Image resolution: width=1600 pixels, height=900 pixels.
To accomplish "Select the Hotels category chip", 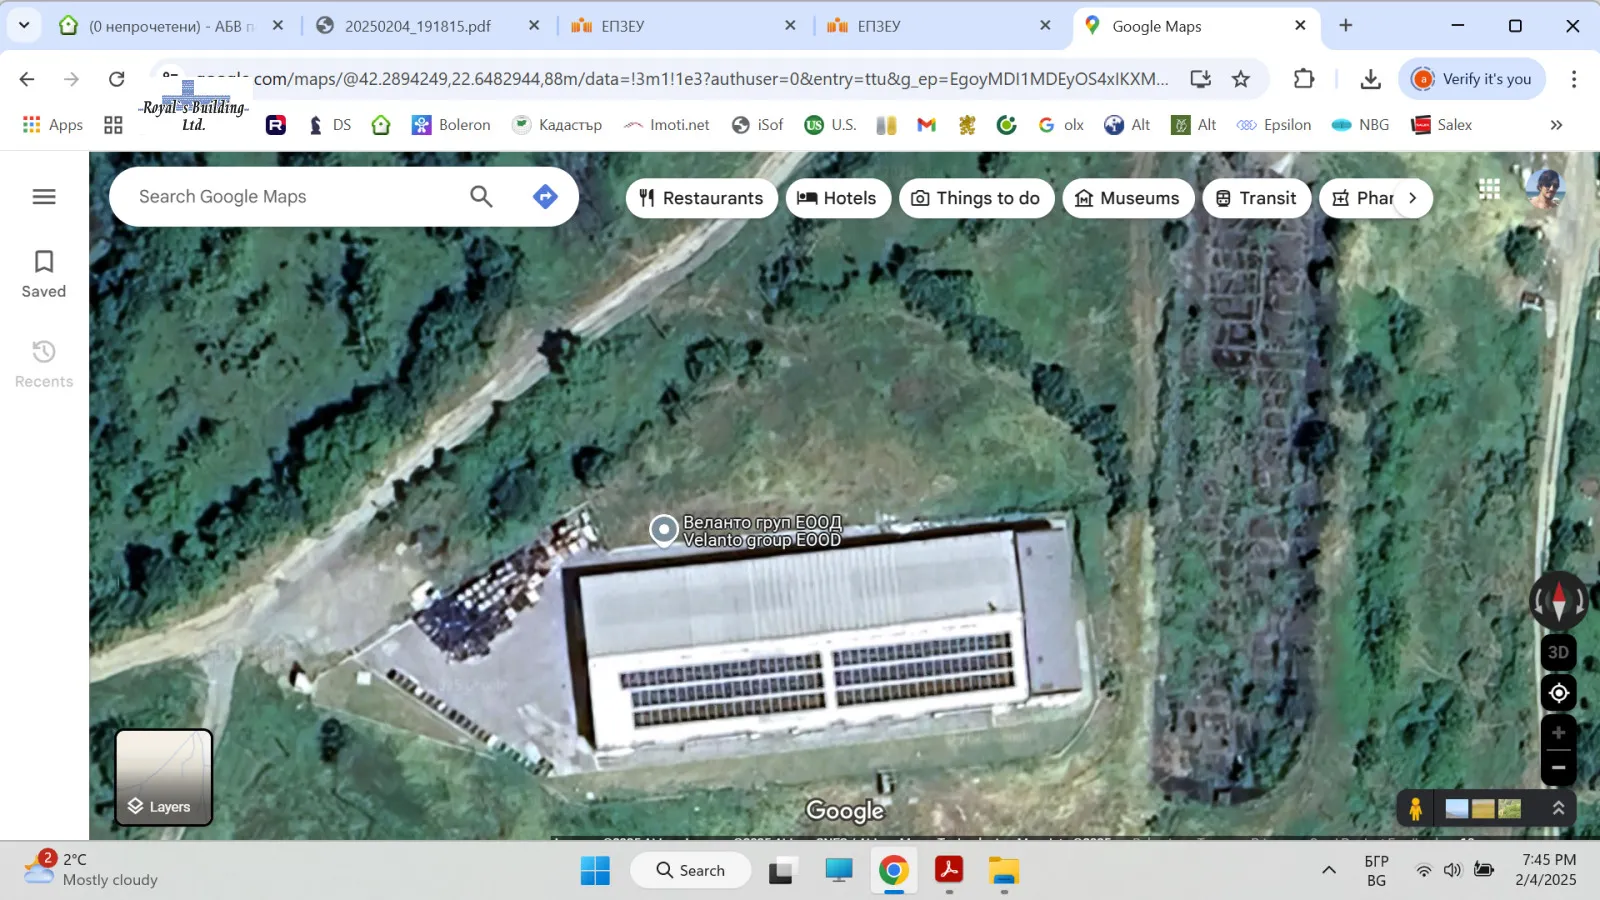I will click(x=837, y=198).
